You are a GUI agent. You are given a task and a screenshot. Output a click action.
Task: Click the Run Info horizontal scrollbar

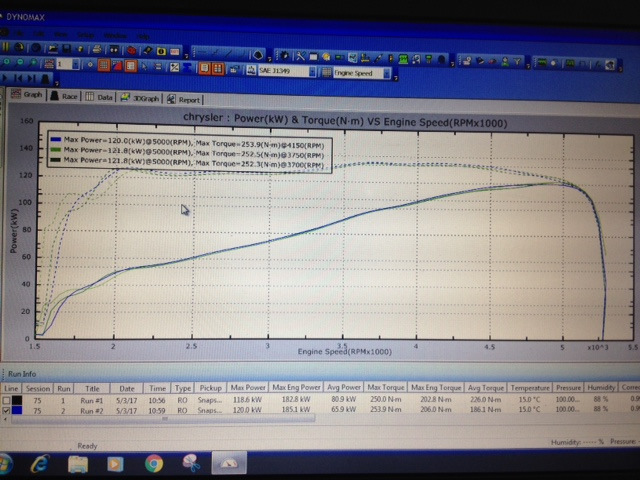pyautogui.click(x=163, y=418)
